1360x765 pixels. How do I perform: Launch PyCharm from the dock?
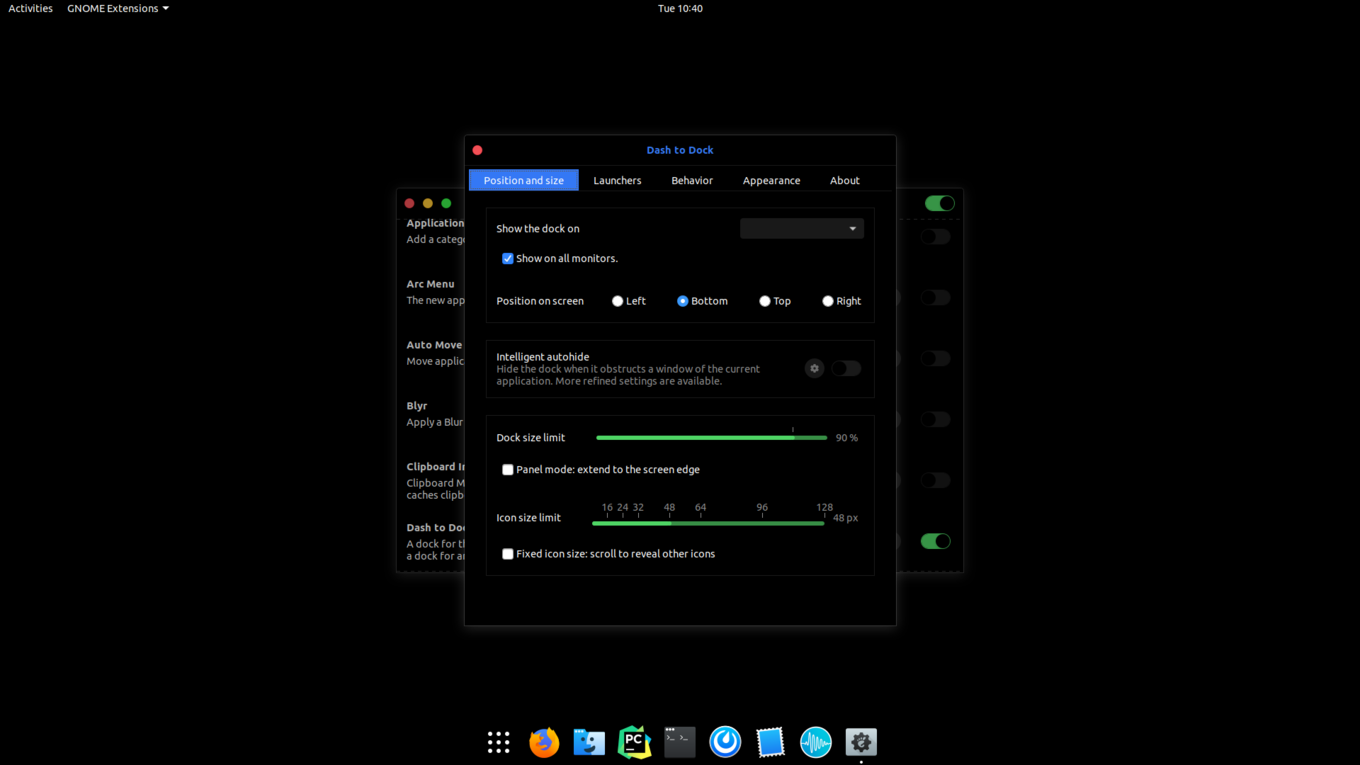(x=634, y=742)
